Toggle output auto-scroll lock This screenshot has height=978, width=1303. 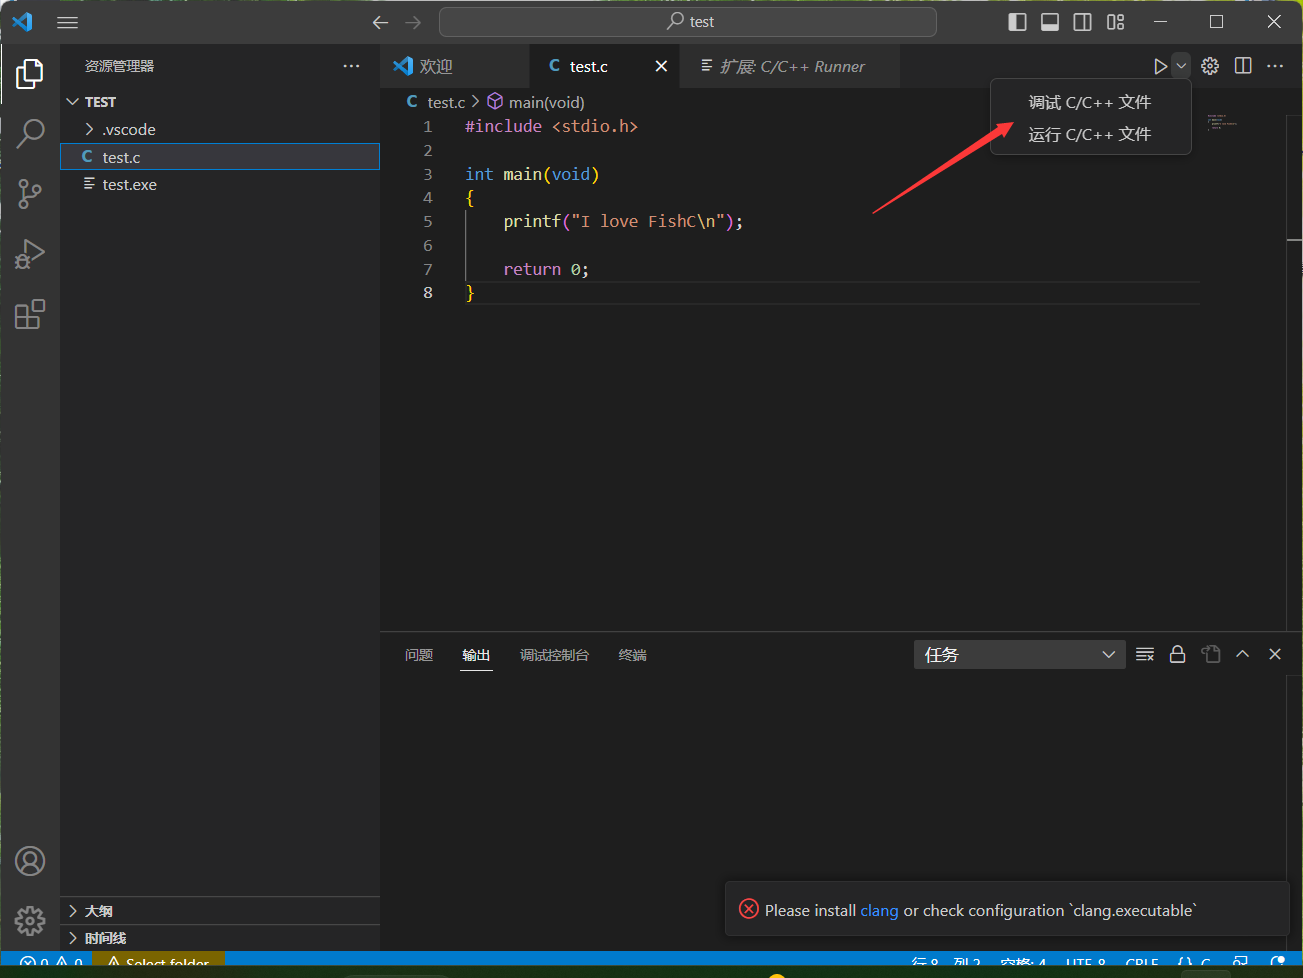coord(1178,654)
